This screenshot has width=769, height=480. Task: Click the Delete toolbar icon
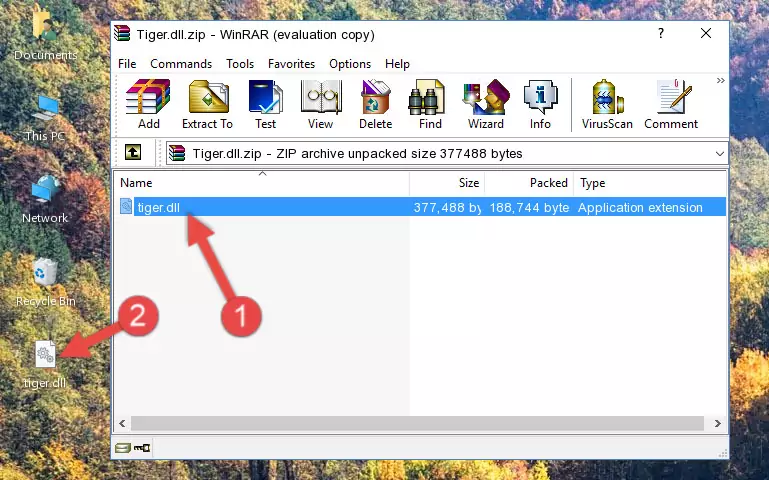[x=375, y=104]
